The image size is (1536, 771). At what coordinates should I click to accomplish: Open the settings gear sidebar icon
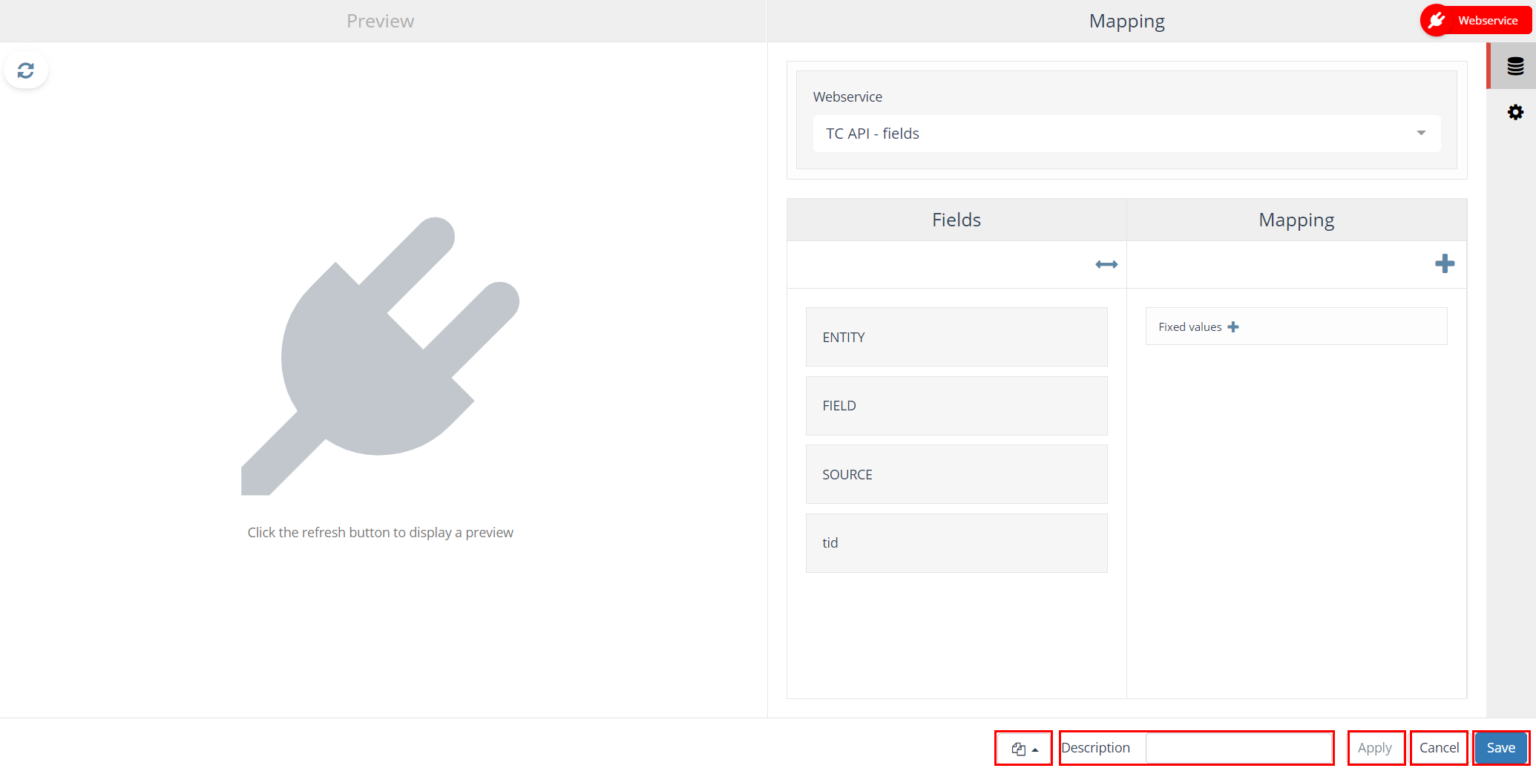(x=1515, y=112)
